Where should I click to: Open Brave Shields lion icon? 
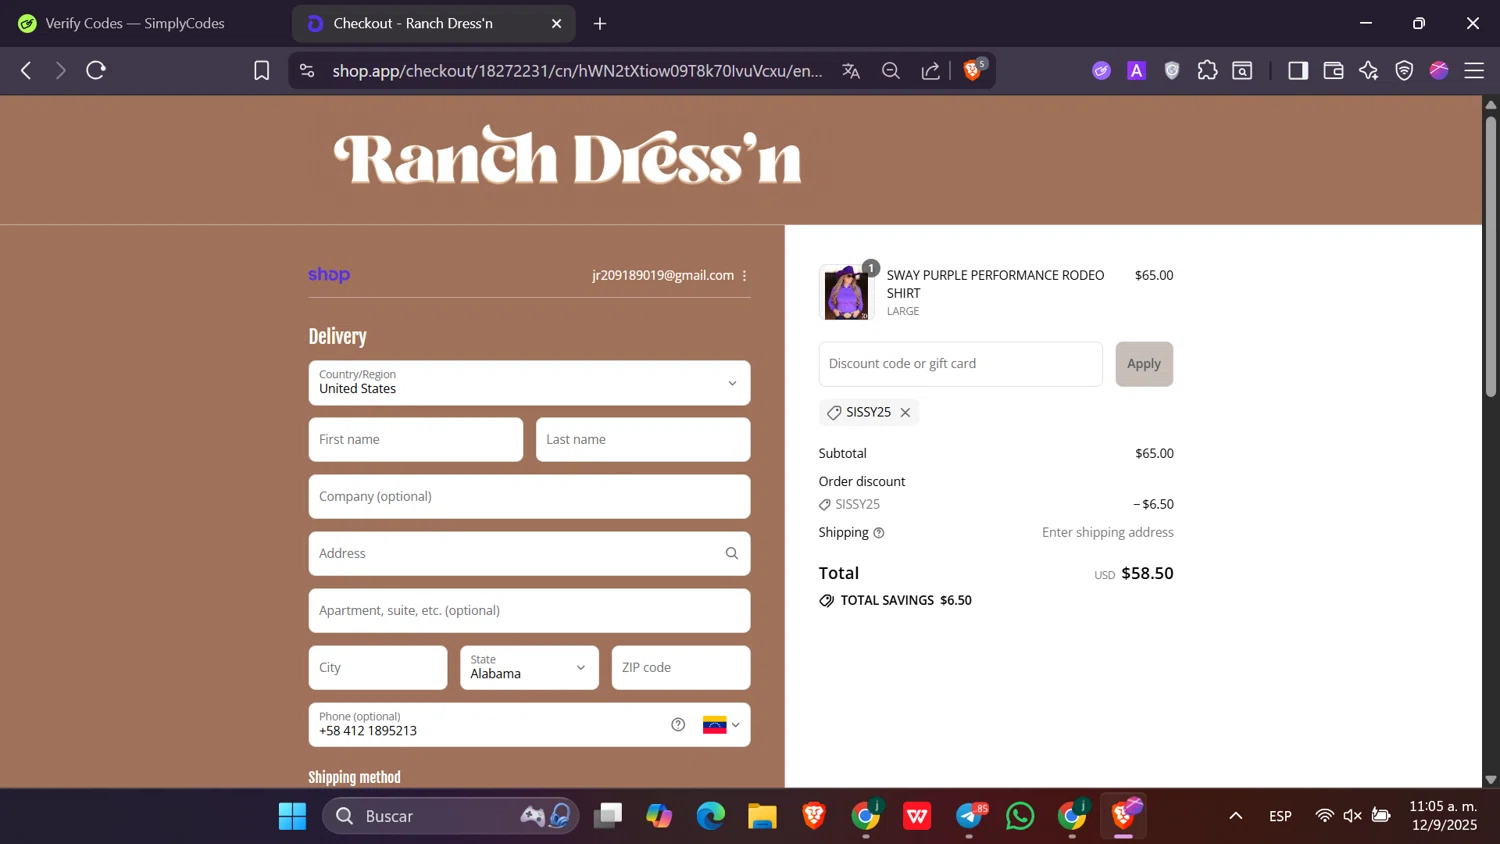[972, 70]
